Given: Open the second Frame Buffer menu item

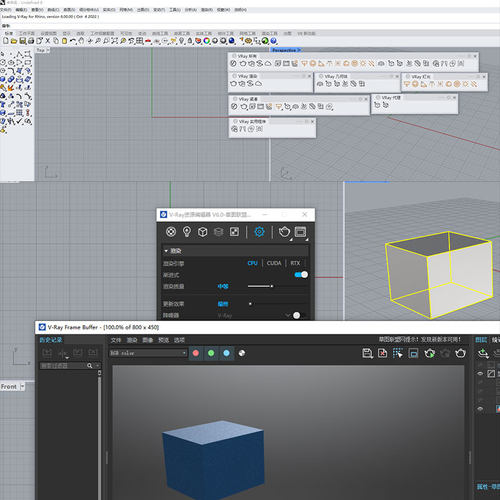Looking at the screenshot, I should pos(132,340).
